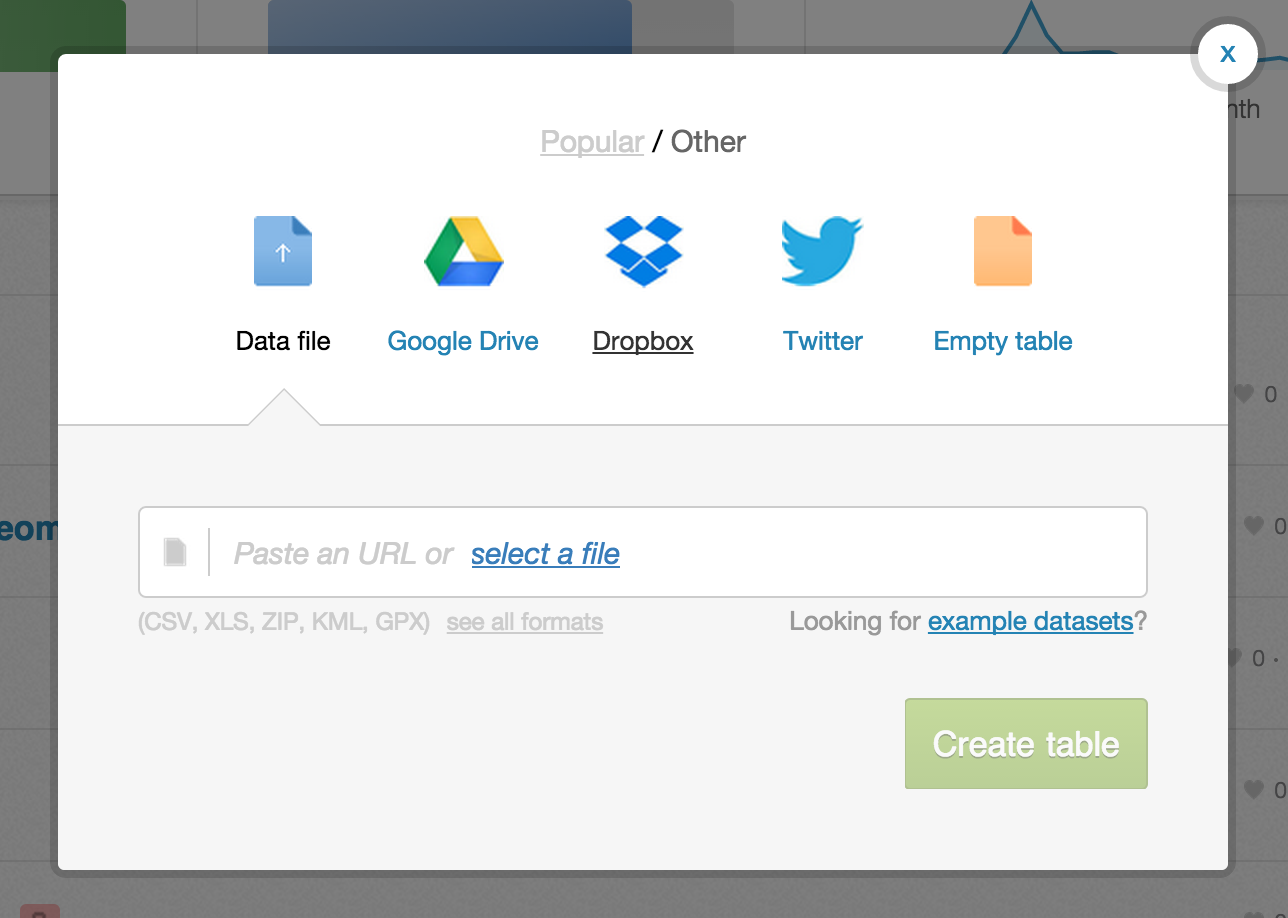Click the Data file label

(283, 341)
